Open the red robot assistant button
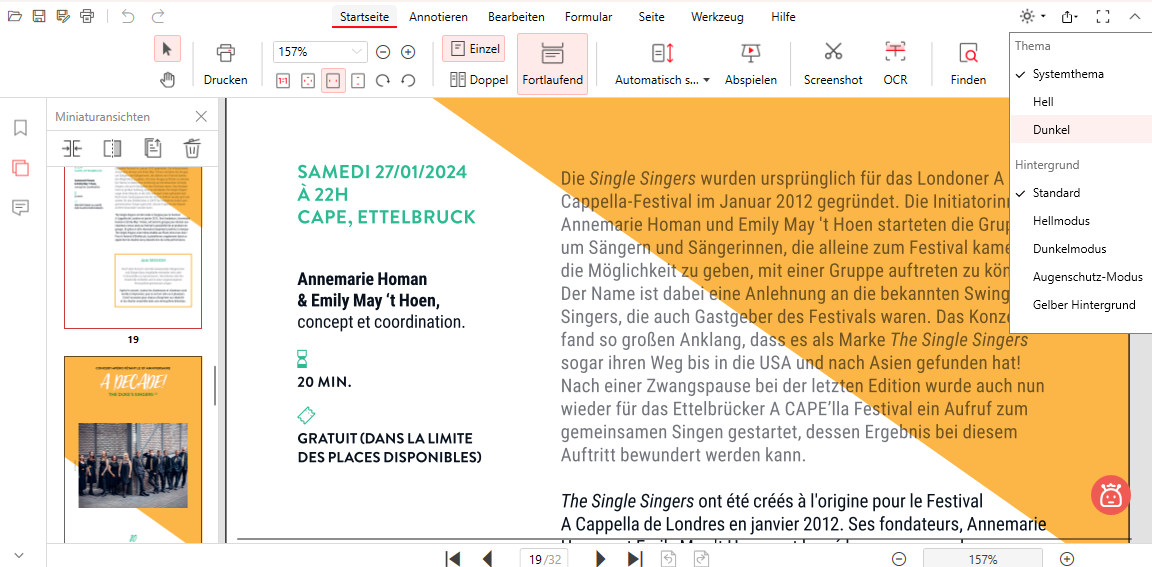This screenshot has width=1152, height=567. click(x=1110, y=496)
